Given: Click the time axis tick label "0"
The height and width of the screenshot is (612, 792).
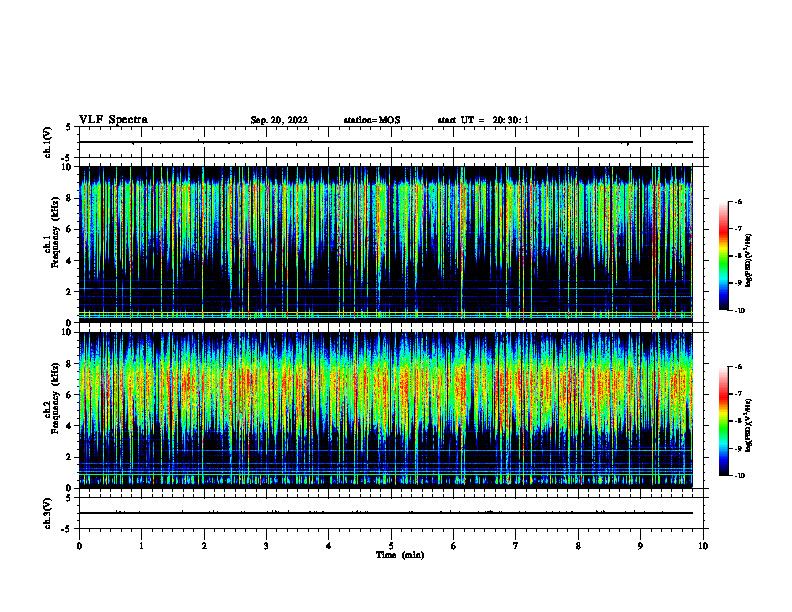Looking at the screenshot, I should pos(79,546).
